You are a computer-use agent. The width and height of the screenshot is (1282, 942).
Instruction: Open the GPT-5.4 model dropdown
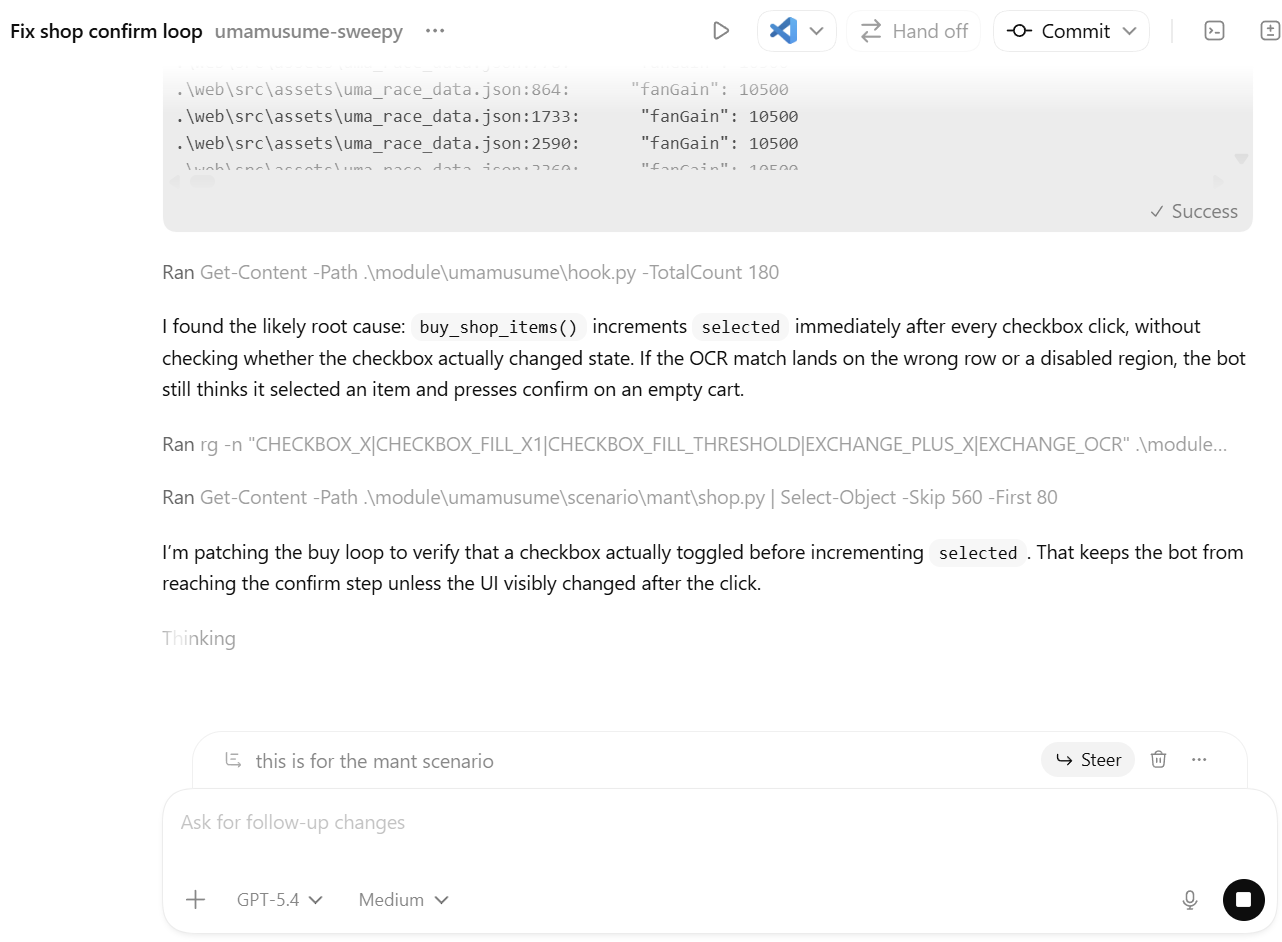[x=279, y=900]
